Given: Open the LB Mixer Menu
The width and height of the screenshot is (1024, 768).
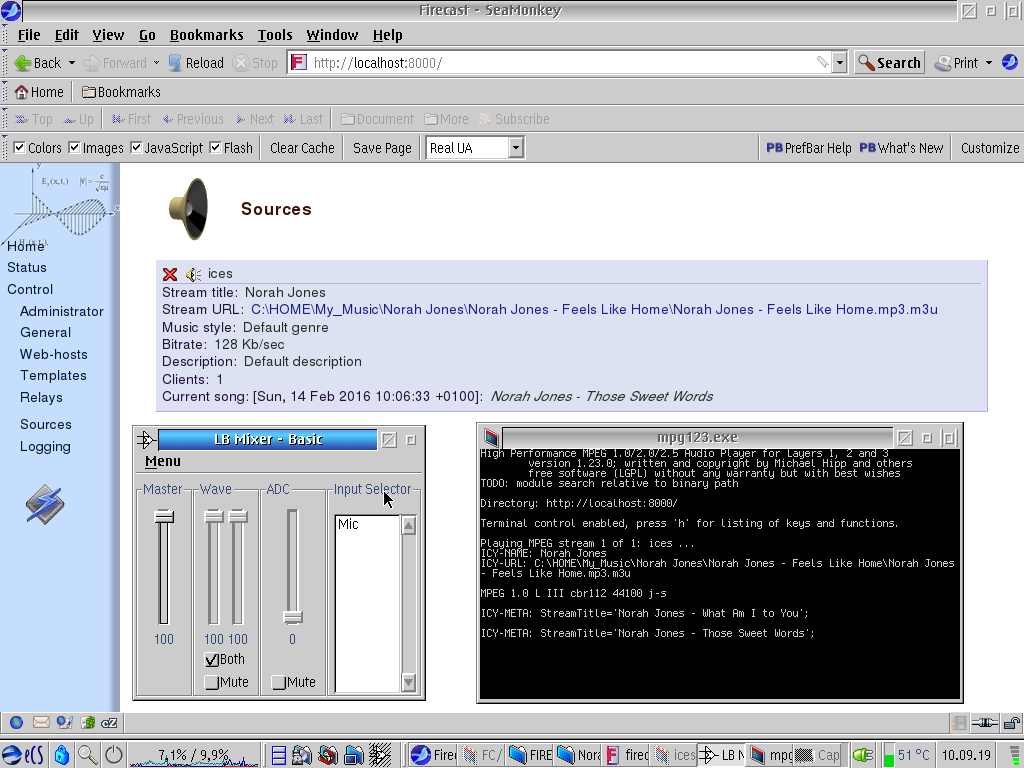Looking at the screenshot, I should tap(163, 461).
